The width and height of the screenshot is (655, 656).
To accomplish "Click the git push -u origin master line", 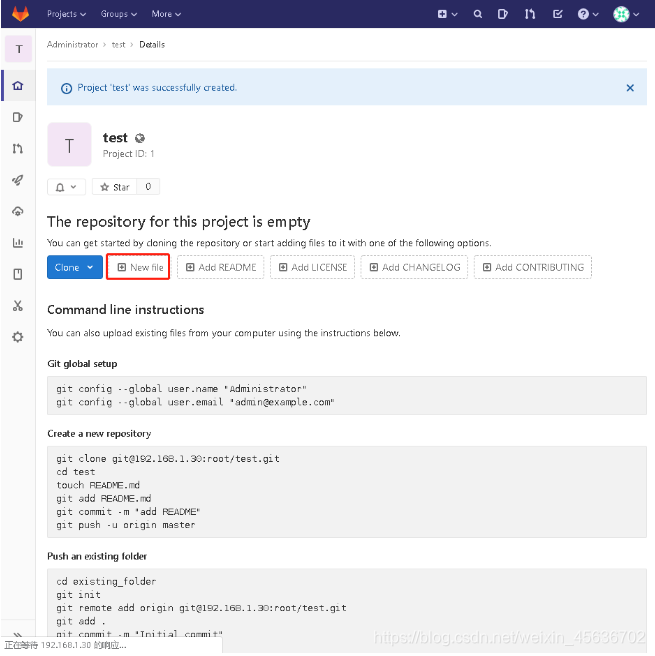I will (125, 525).
